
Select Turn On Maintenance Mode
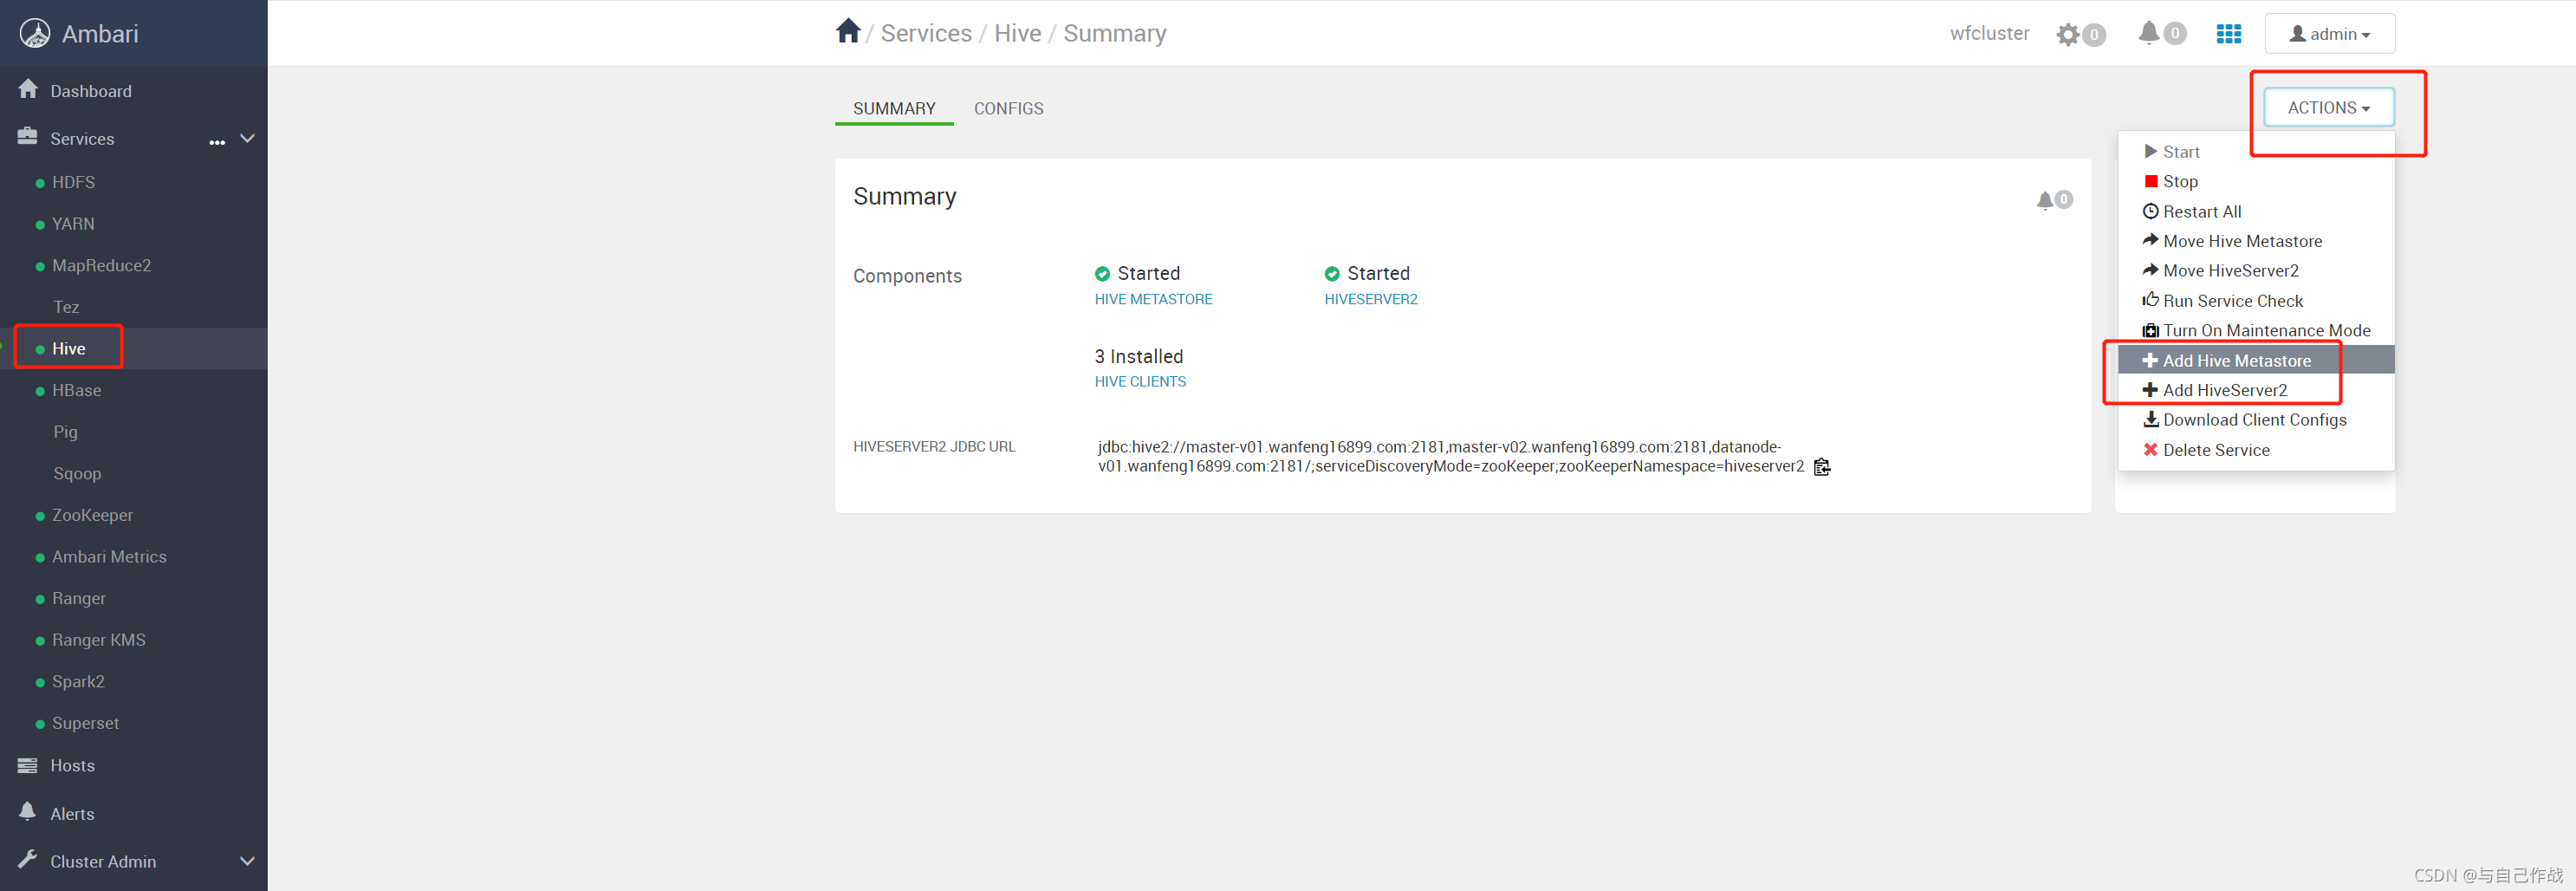pos(2256,330)
